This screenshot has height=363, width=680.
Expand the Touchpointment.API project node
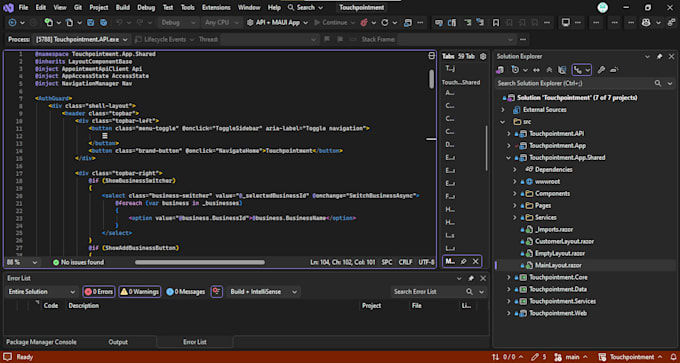(x=509, y=134)
